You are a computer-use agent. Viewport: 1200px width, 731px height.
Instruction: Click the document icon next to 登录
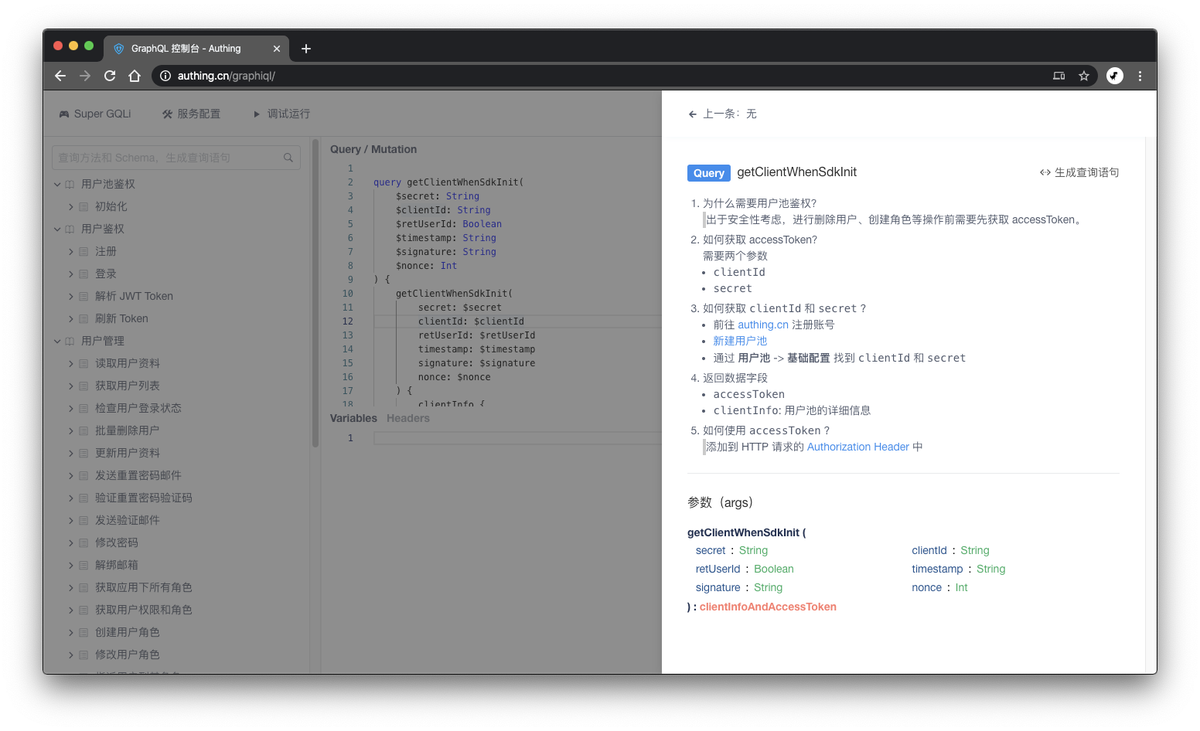click(x=84, y=274)
